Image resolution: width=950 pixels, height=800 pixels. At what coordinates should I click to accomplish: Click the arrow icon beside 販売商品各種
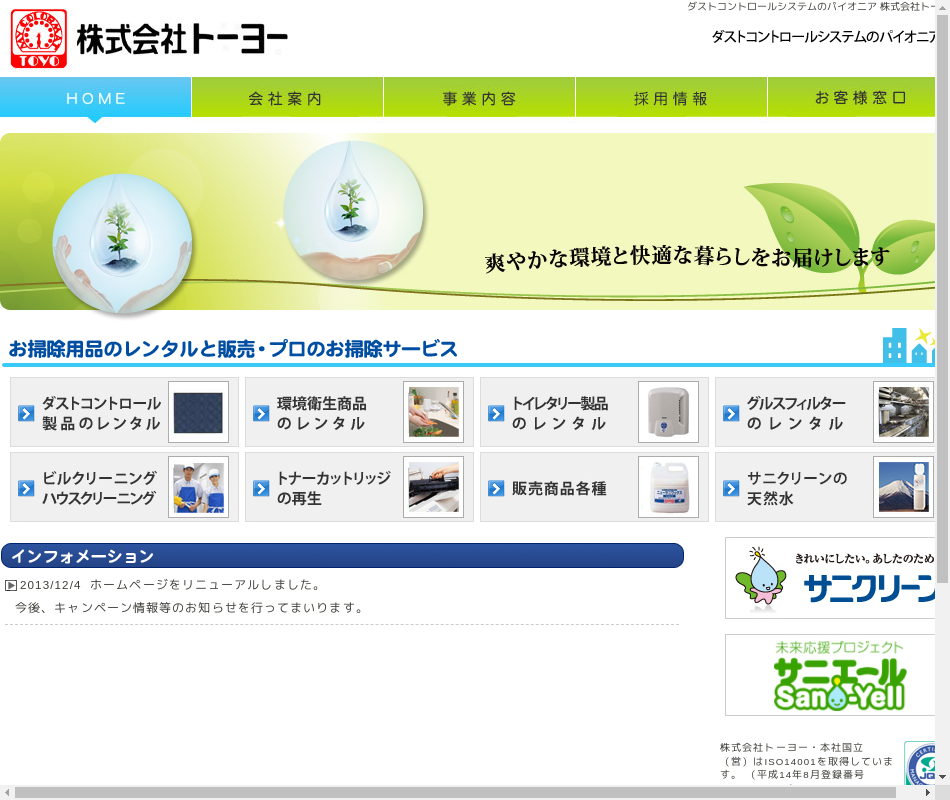496,488
